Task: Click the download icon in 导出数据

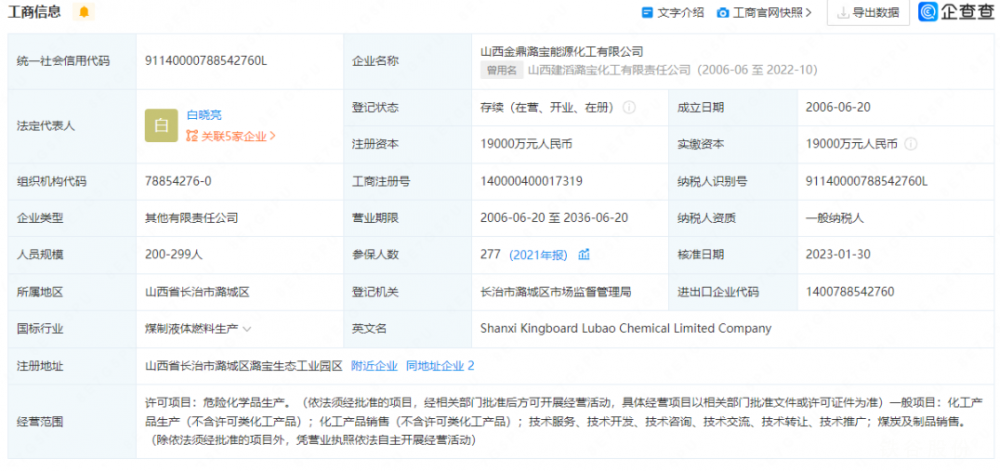Action: pyautogui.click(x=844, y=13)
